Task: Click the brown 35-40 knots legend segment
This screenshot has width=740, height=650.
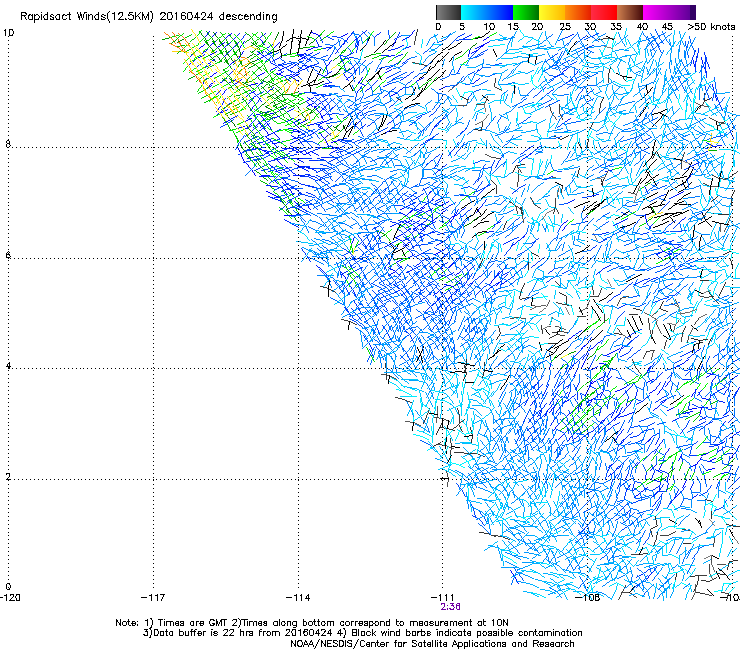Action: tap(630, 12)
